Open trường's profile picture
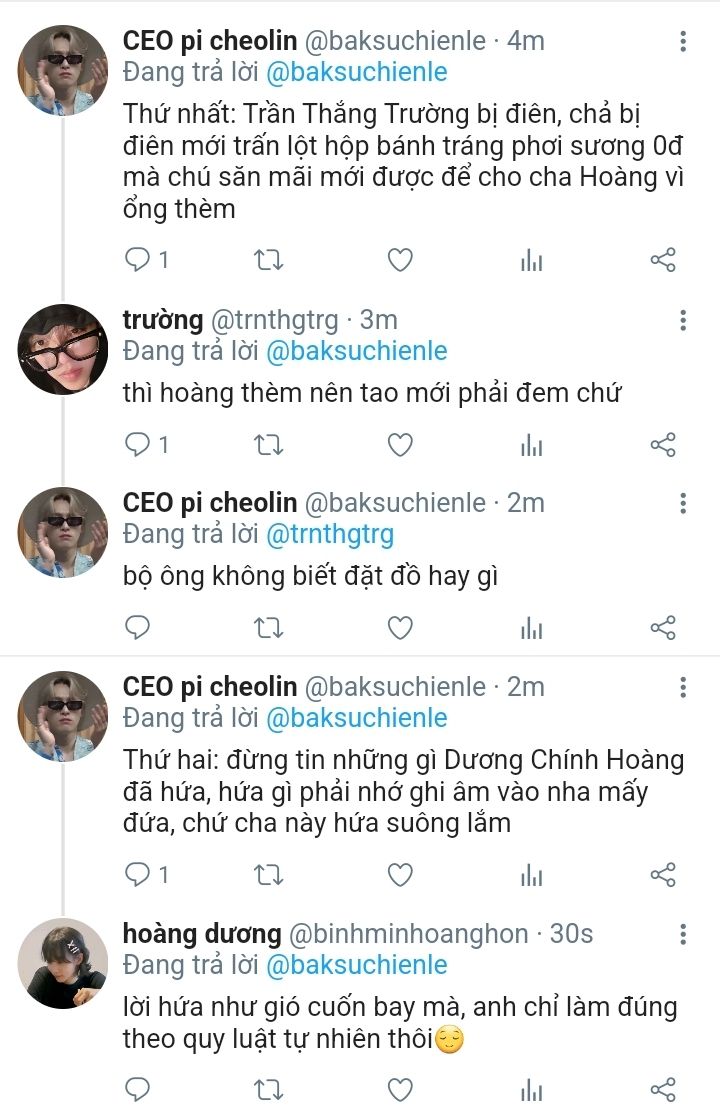 click(x=63, y=349)
